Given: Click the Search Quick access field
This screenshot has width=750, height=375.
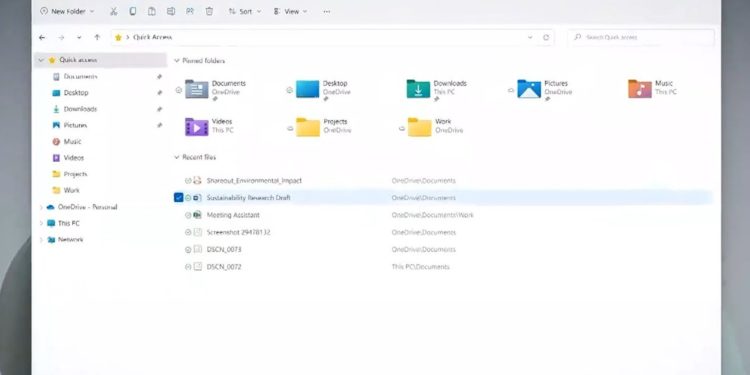Looking at the screenshot, I should (x=641, y=37).
